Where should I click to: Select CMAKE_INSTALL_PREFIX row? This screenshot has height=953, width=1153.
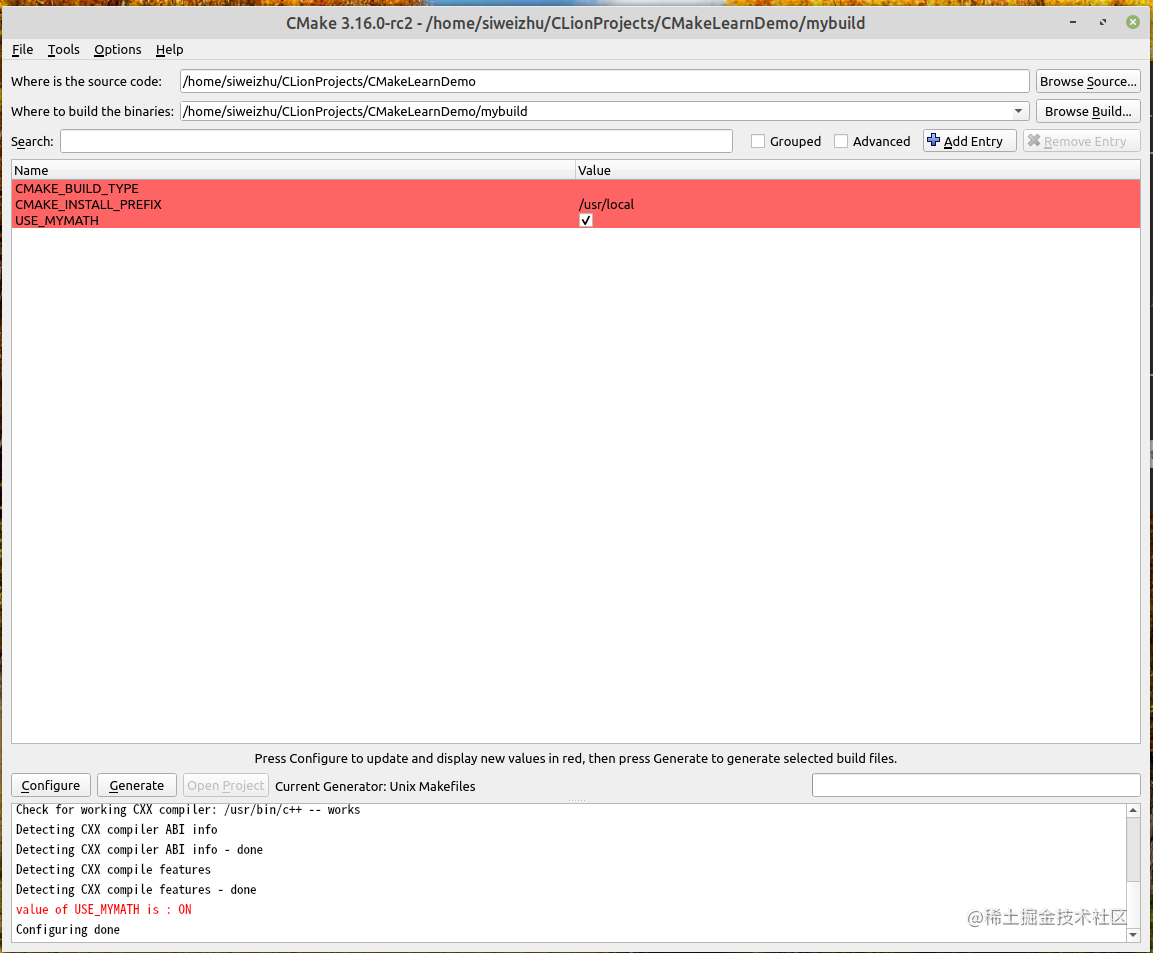pyautogui.click(x=576, y=204)
